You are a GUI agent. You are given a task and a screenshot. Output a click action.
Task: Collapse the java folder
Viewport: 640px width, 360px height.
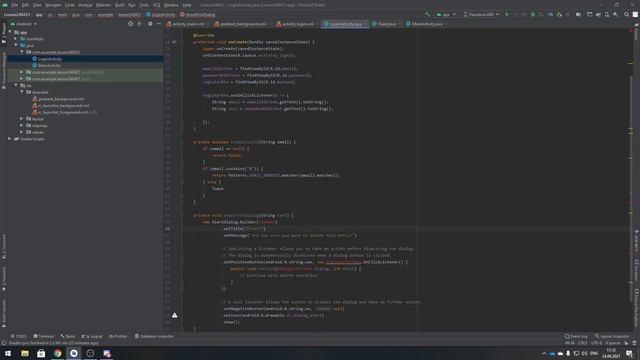coord(16,45)
